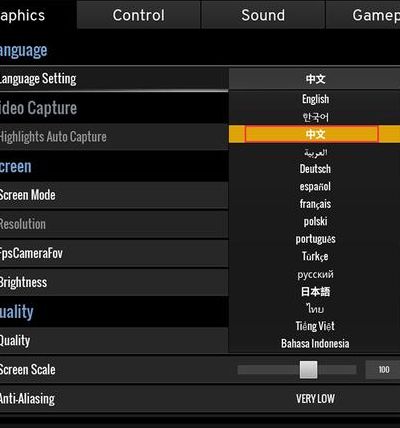Choose español from the language list
400x428 pixels.
point(315,186)
